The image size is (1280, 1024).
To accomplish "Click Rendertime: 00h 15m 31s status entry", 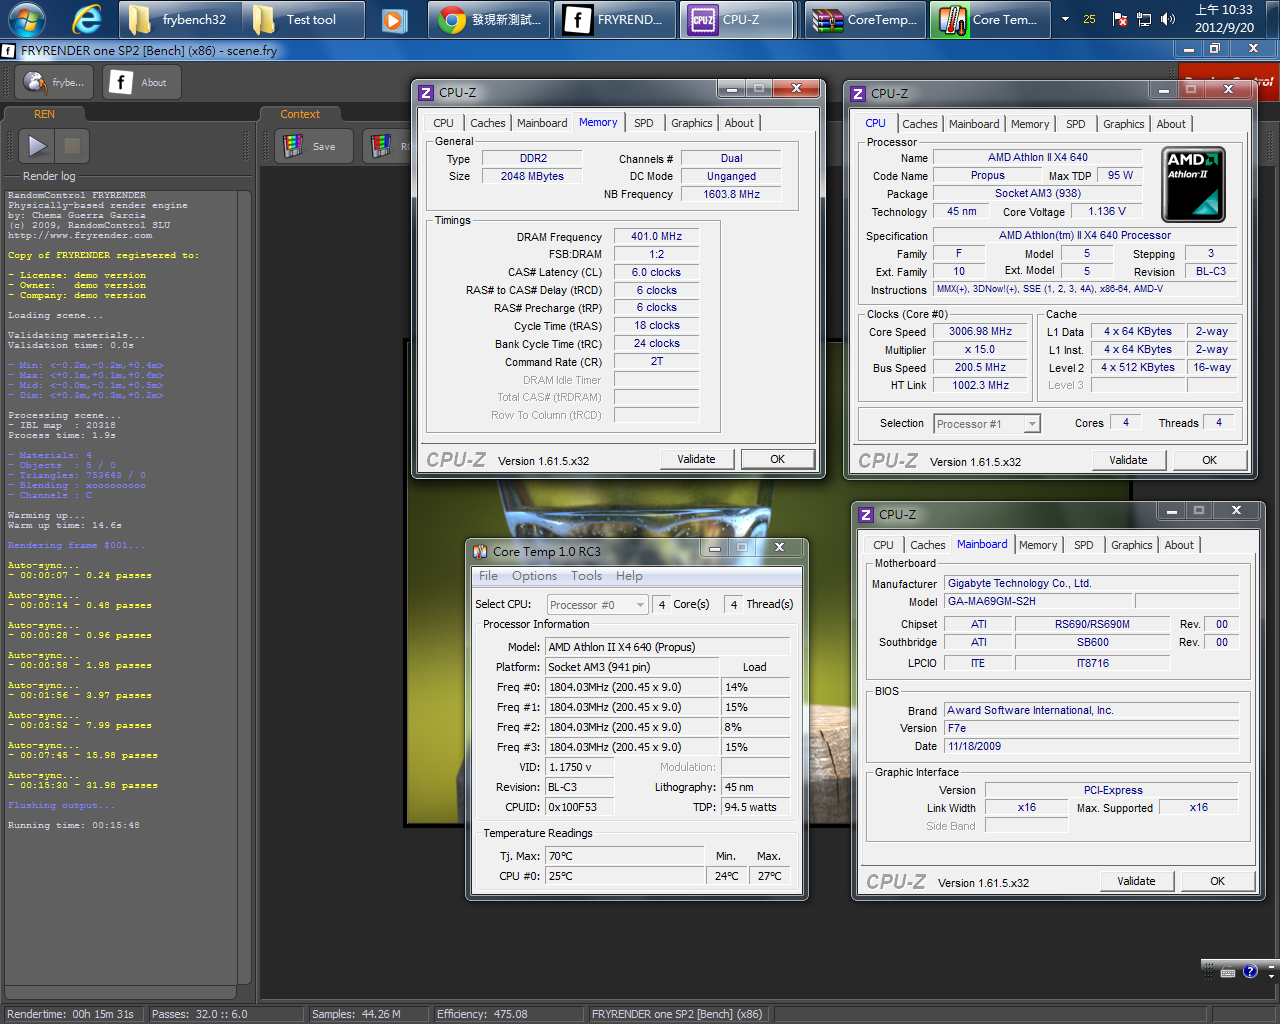I will tap(70, 1014).
